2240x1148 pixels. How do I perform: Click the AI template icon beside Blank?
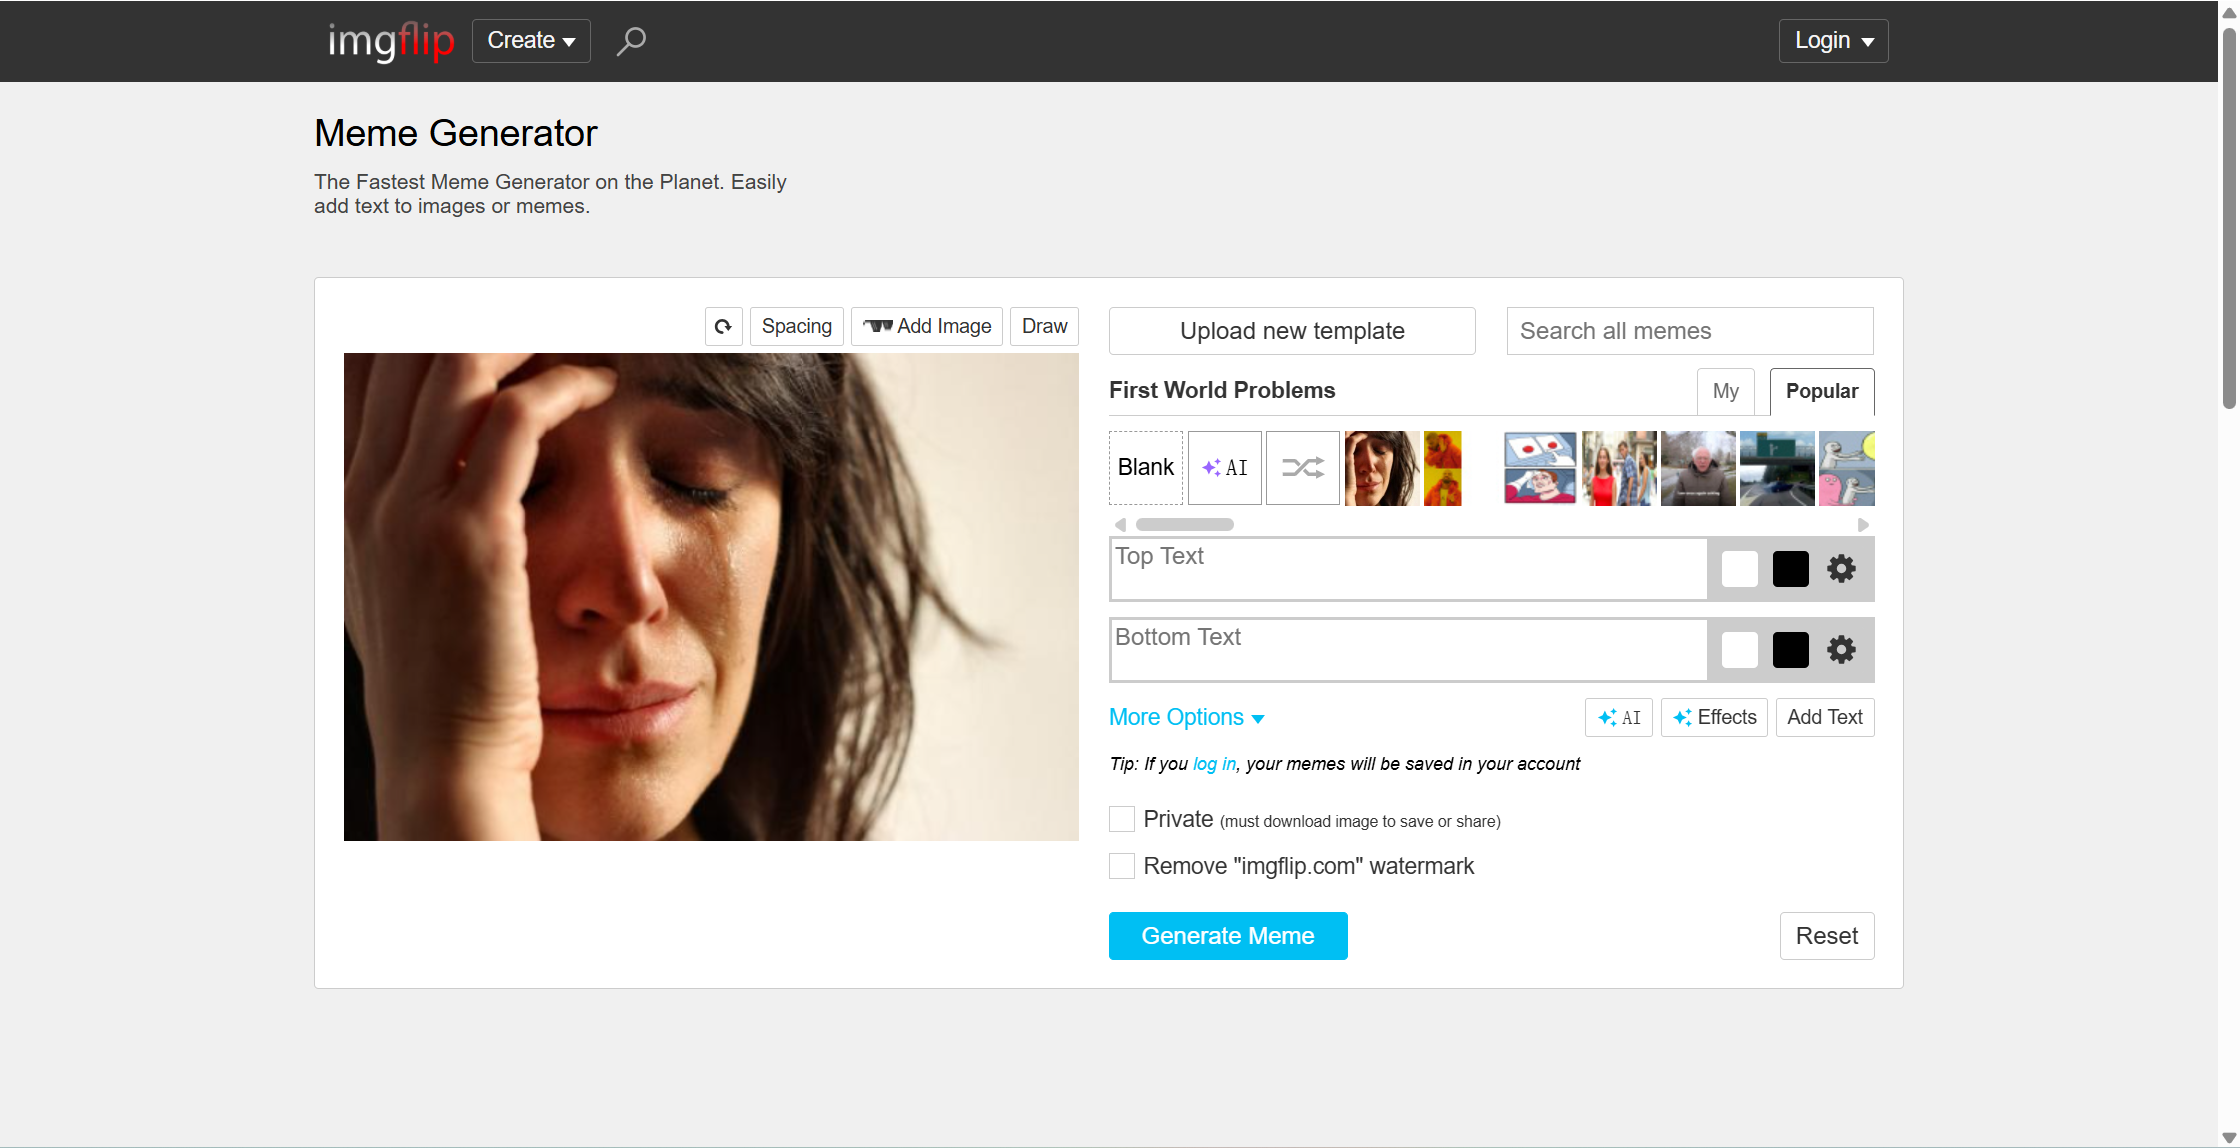1224,468
